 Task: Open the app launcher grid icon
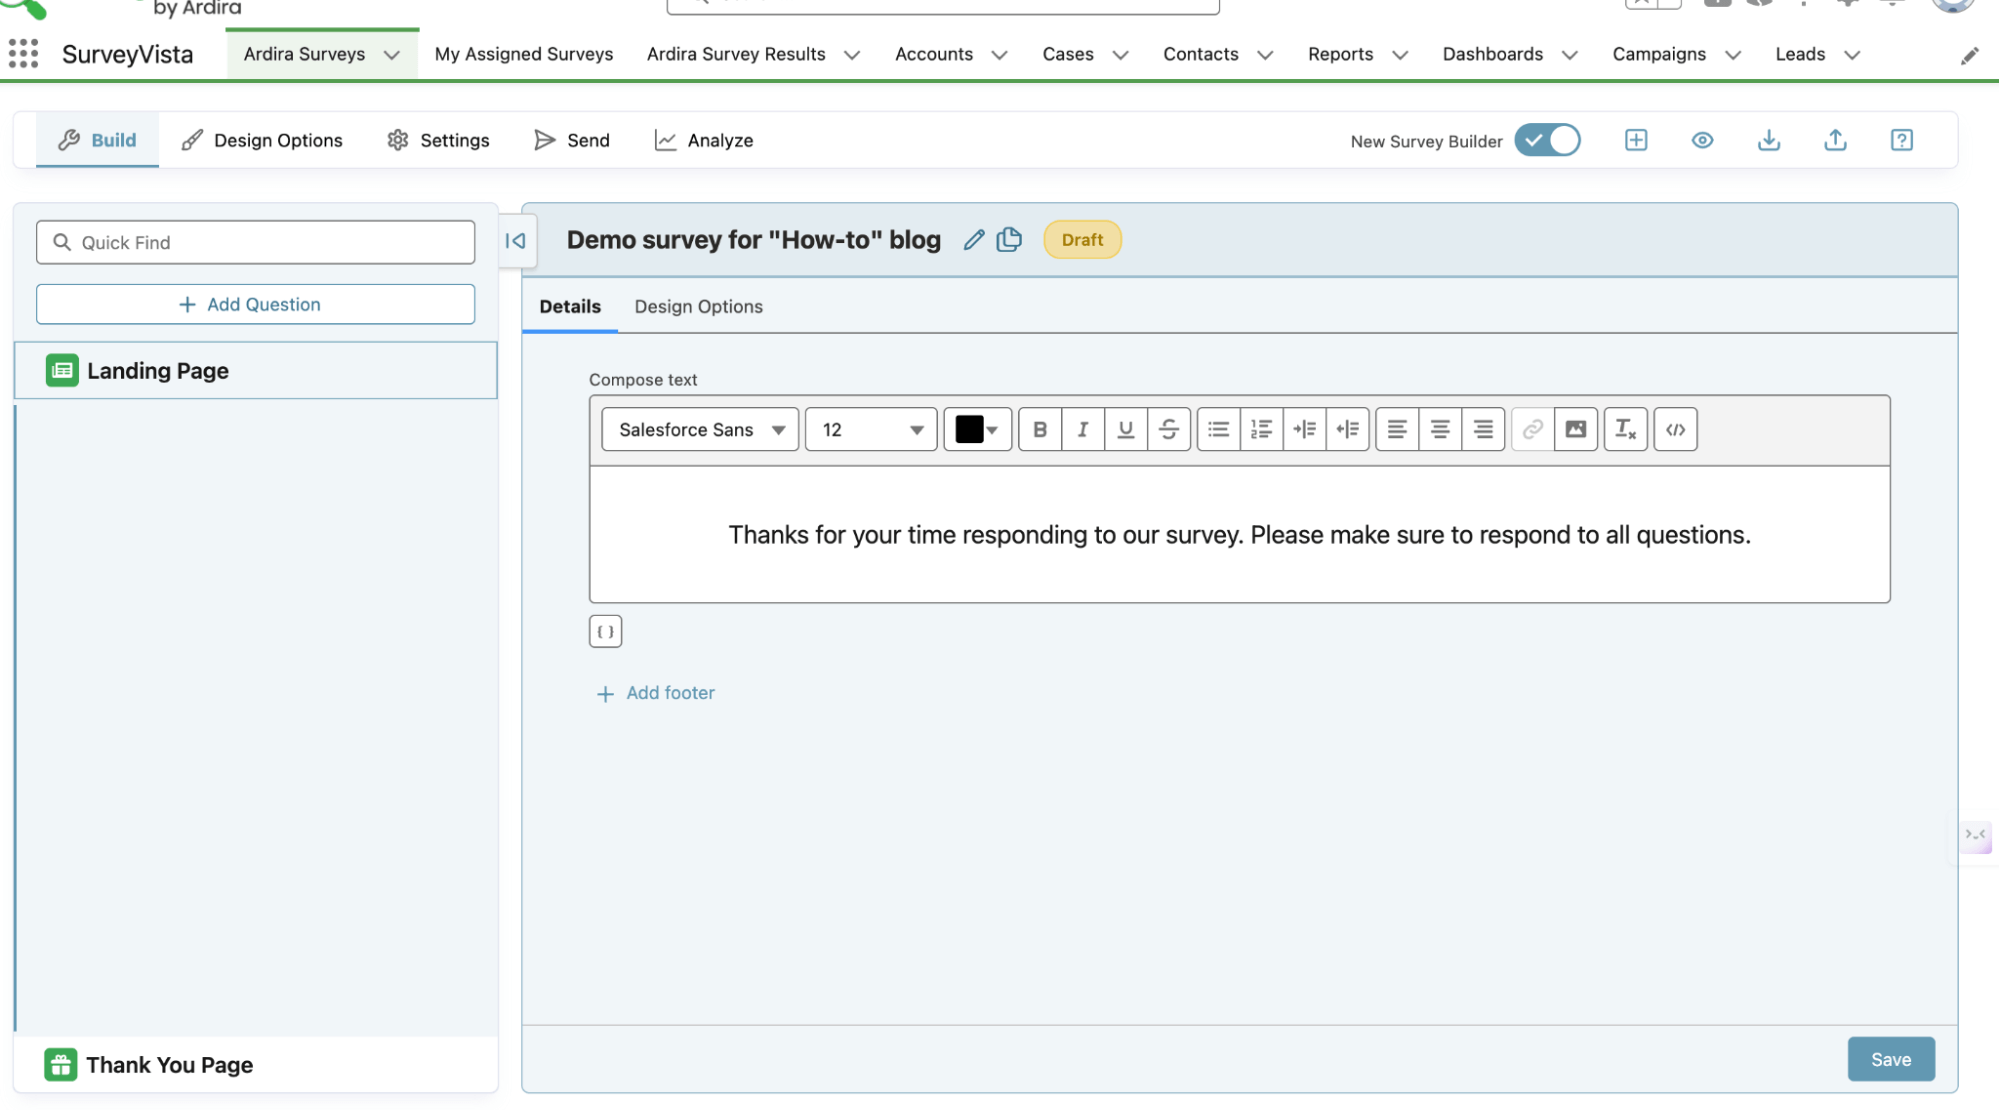(x=23, y=54)
